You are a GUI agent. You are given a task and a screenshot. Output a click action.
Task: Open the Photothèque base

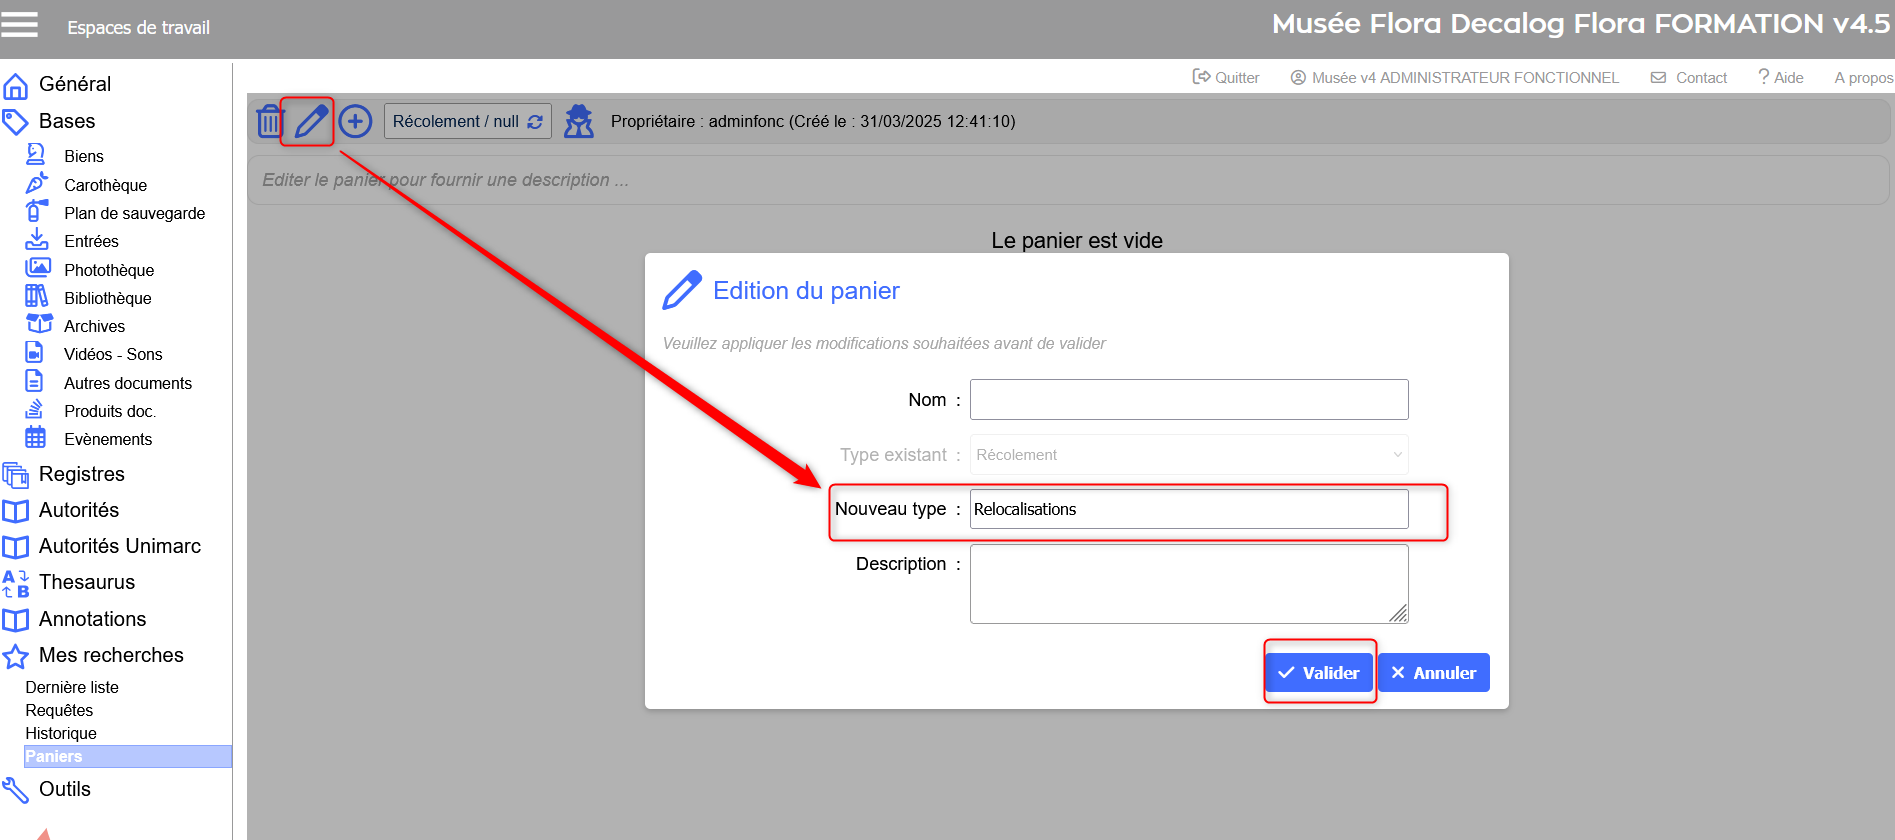[108, 270]
